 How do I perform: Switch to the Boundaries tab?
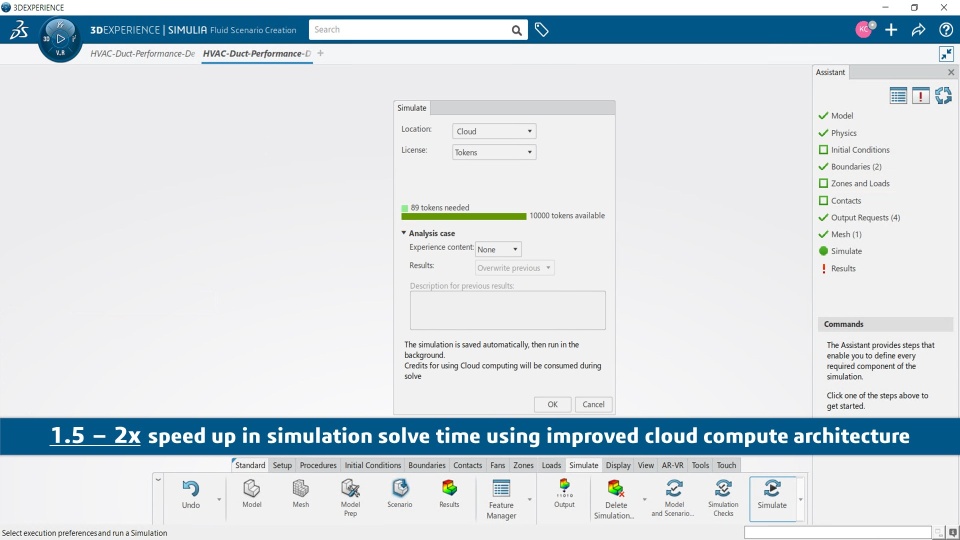(427, 465)
